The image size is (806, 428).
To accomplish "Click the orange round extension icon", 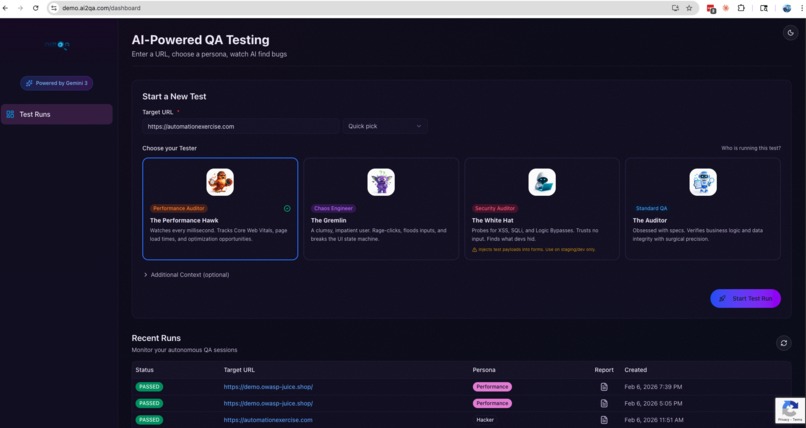I will [x=726, y=8].
